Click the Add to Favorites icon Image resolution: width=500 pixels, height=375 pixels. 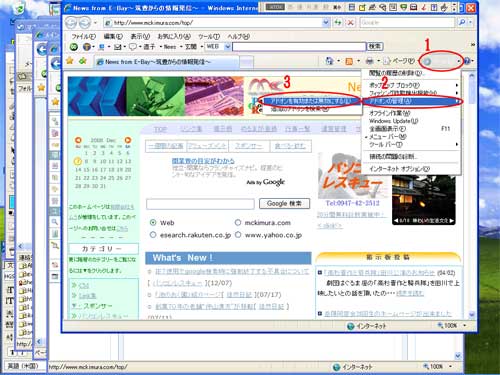point(83,61)
